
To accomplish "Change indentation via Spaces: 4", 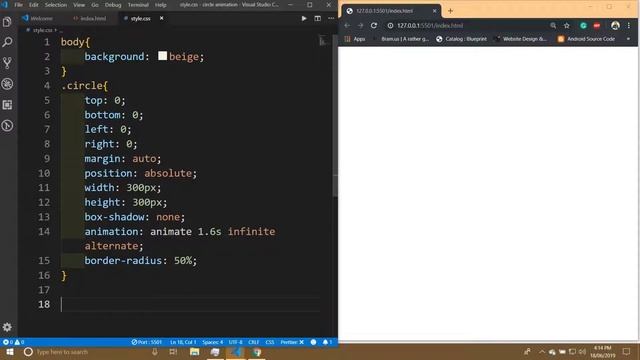I will [x=213, y=342].
